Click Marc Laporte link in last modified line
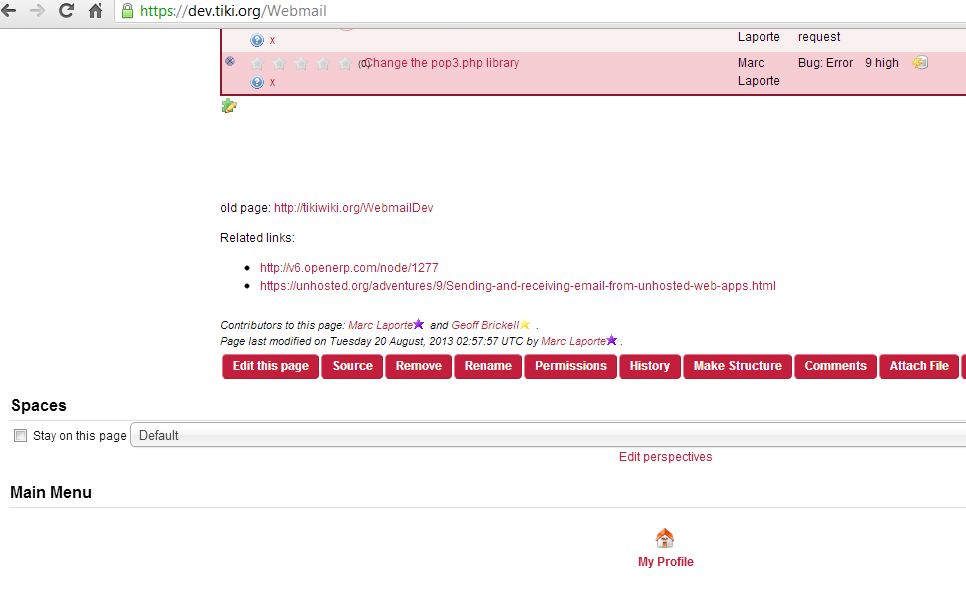Image resolution: width=966 pixels, height=592 pixels. (574, 341)
